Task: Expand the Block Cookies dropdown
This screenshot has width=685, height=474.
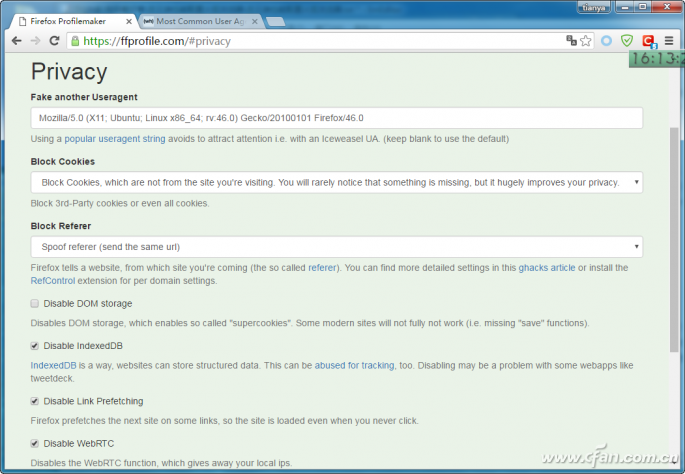Action: point(336,183)
